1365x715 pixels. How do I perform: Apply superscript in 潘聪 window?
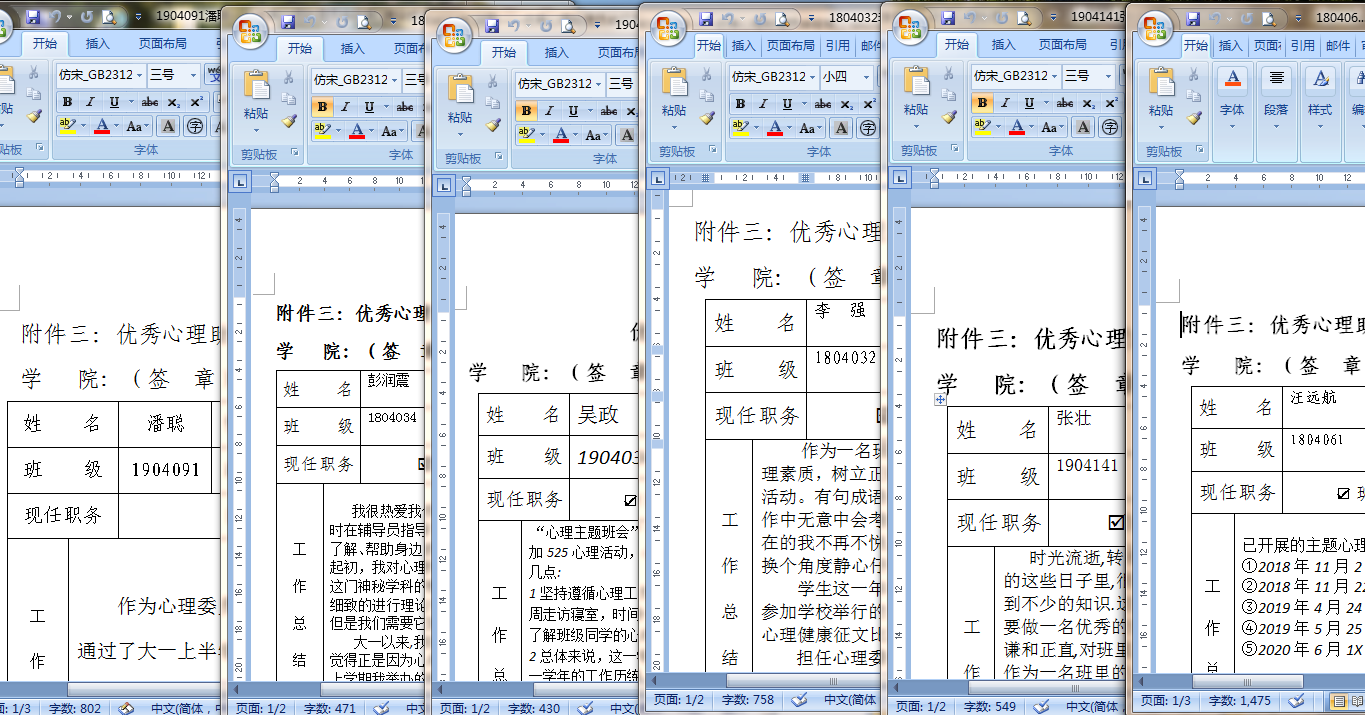tap(196, 102)
